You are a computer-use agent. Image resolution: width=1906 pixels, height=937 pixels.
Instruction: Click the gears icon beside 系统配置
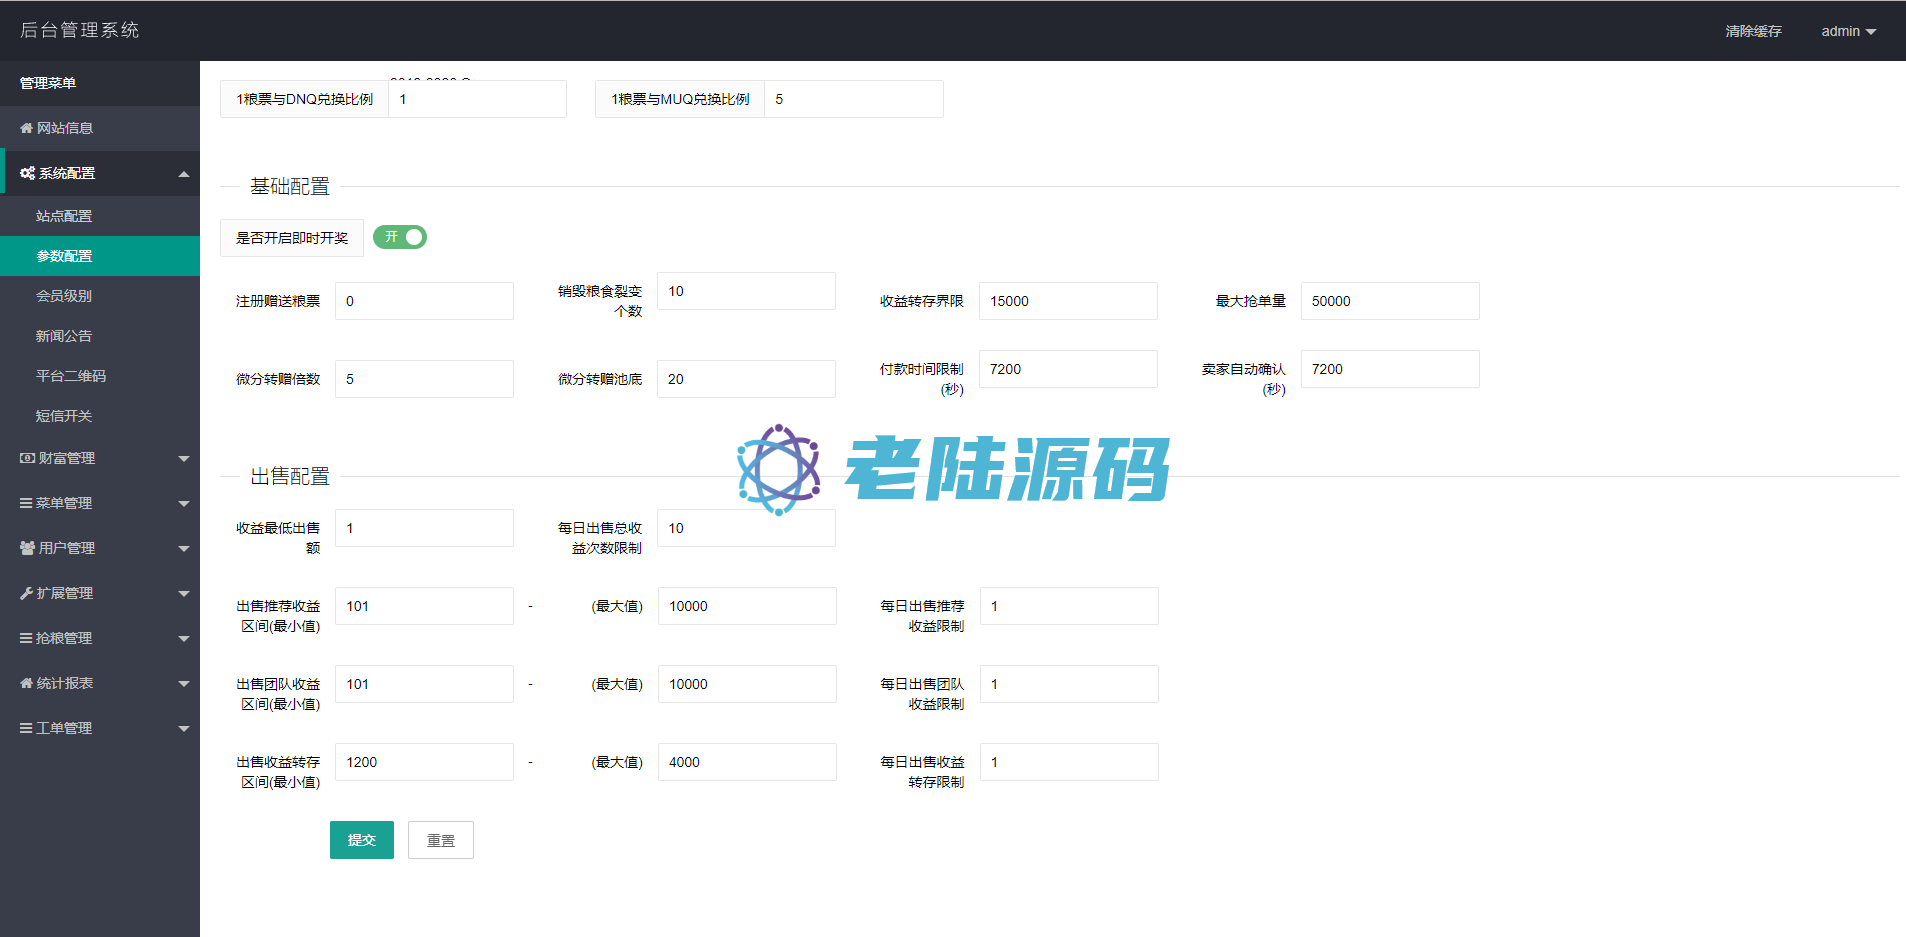(27, 173)
